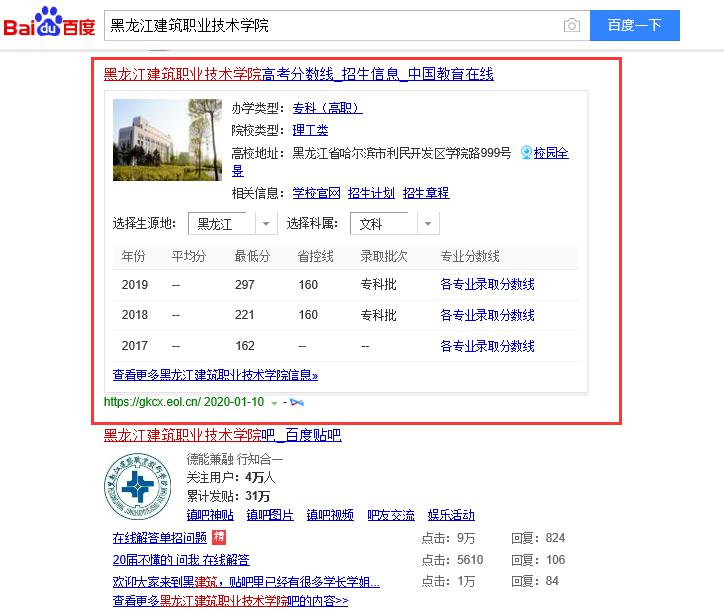Viewport: 724px width, 610px height.
Task: Click the 回复：824 reply count
Action: 538,538
